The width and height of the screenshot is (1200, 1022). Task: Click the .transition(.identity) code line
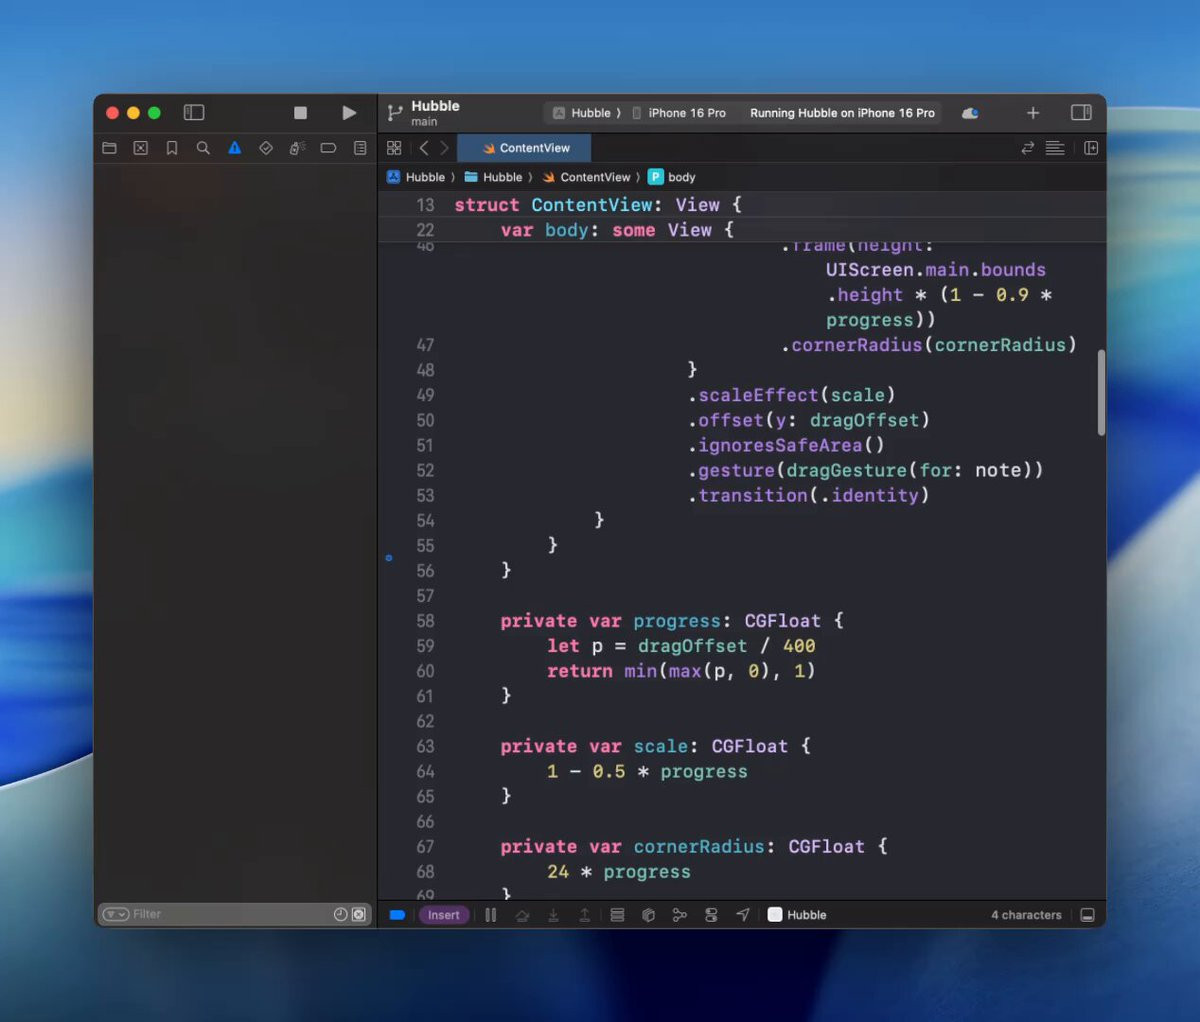point(808,495)
